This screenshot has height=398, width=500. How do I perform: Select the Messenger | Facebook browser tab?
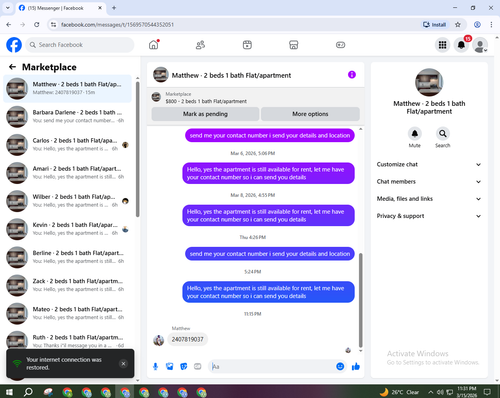[60, 8]
